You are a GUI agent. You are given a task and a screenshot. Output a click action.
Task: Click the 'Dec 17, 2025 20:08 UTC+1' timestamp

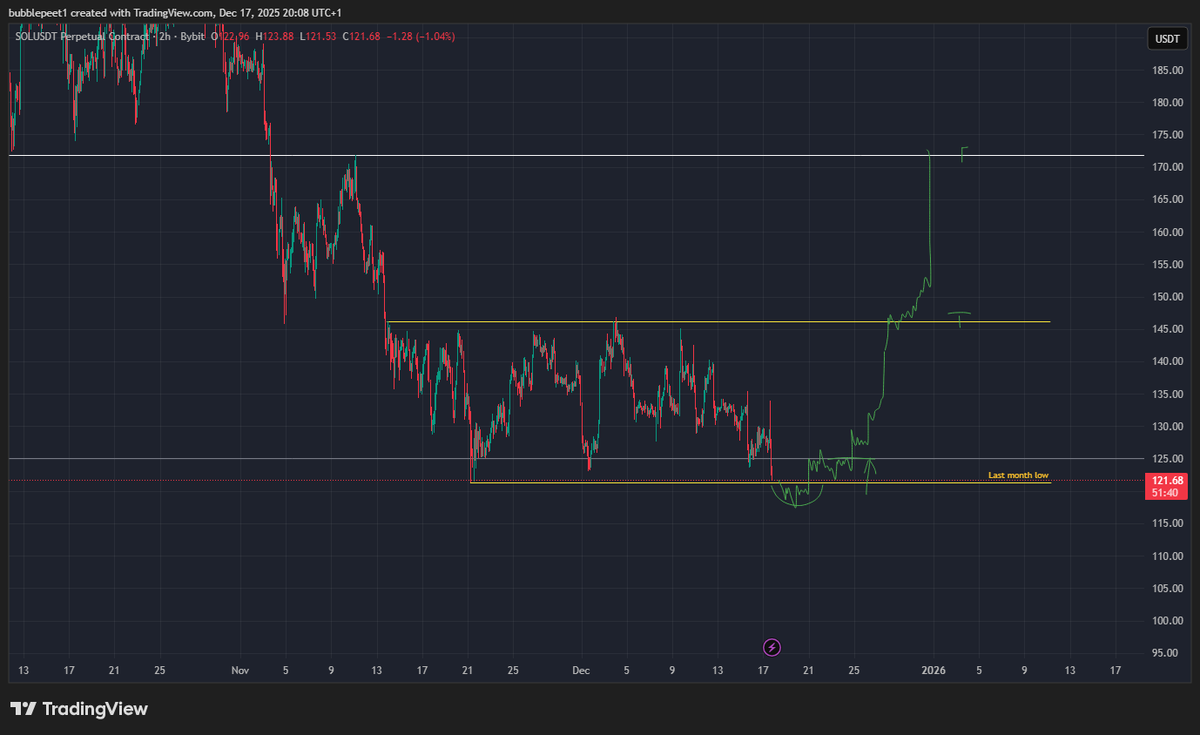pyautogui.click(x=282, y=12)
